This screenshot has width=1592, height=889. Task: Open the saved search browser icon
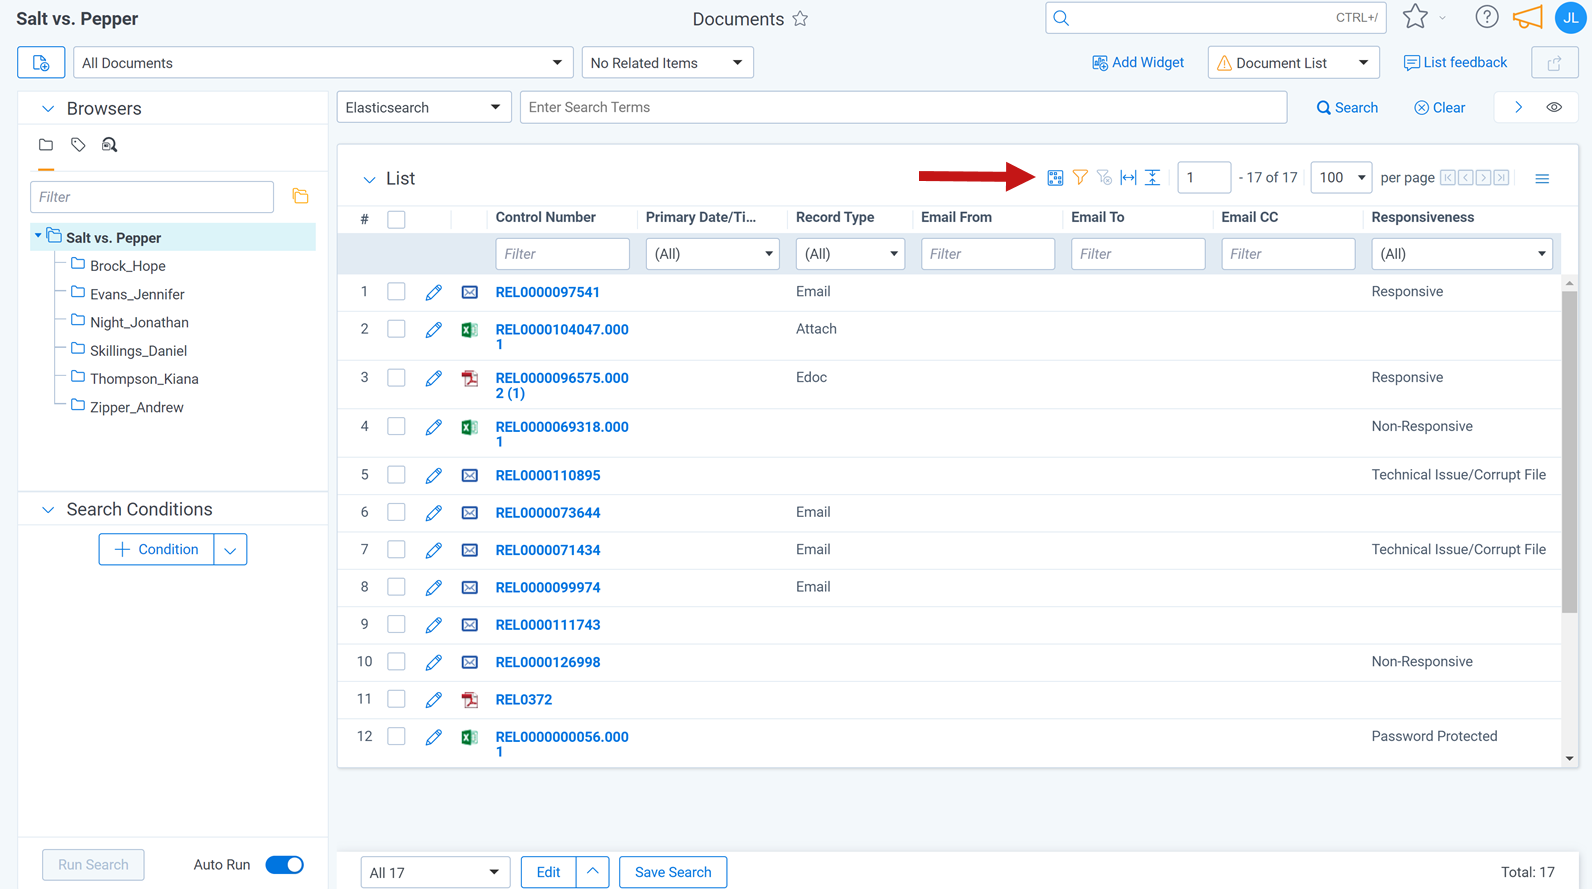click(x=109, y=145)
